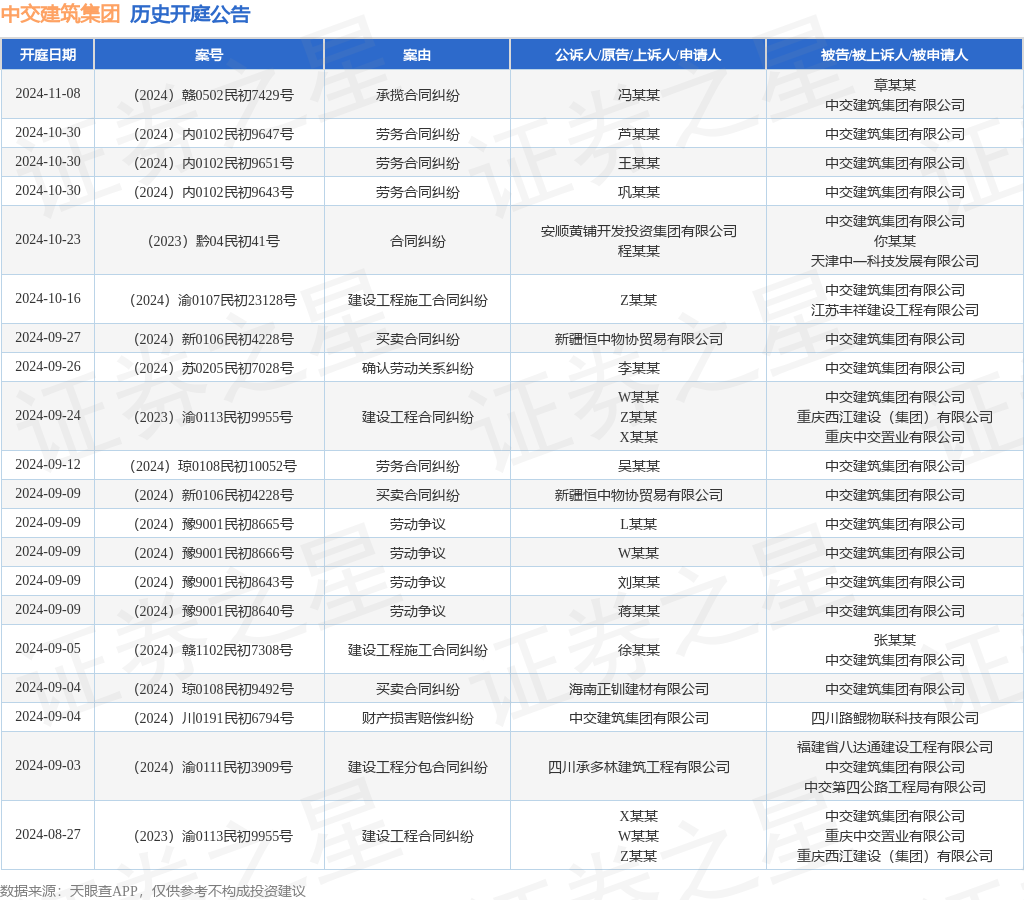This screenshot has height=900, width=1024.
Task: Click plaintiff 芦某某
Action: coord(639,135)
